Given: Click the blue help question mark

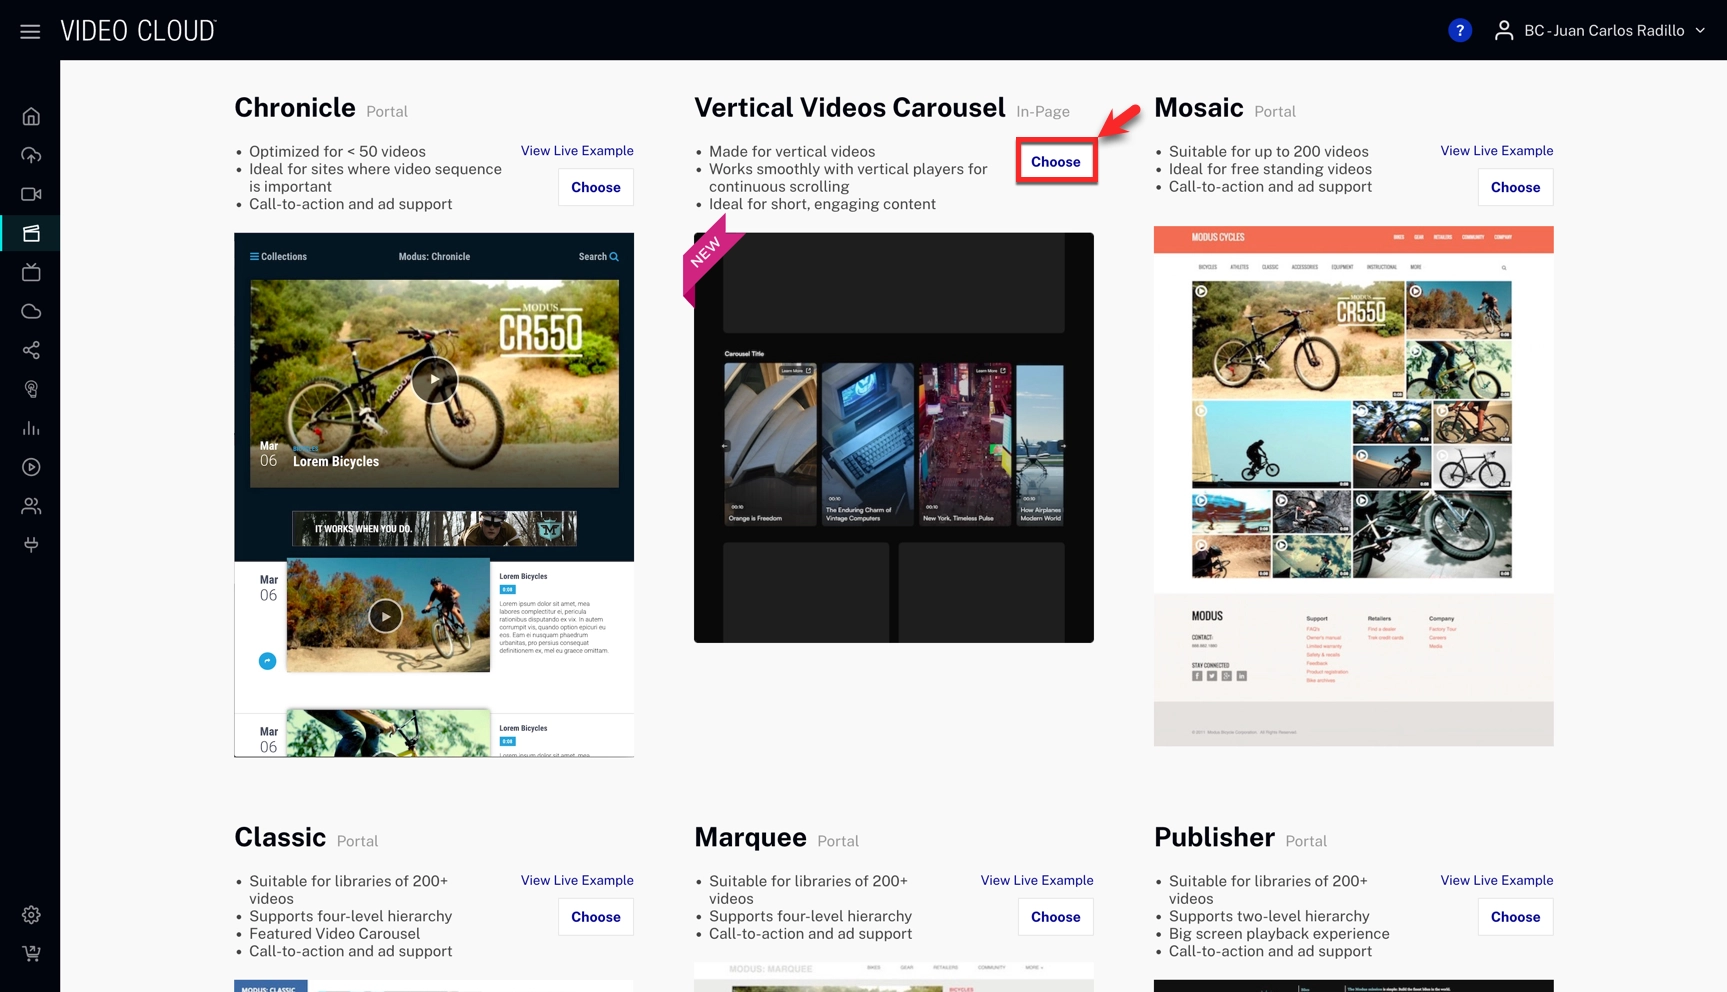Looking at the screenshot, I should (1459, 31).
